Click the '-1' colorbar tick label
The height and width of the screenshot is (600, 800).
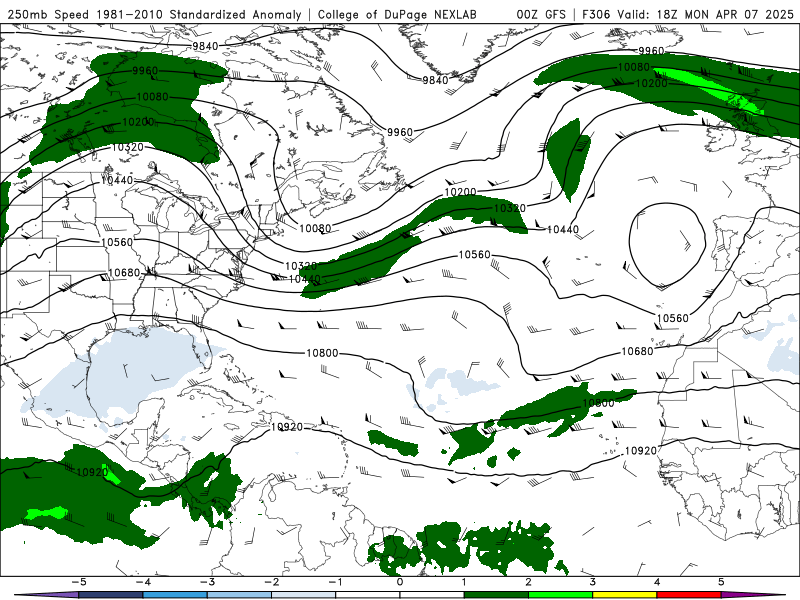coord(336,582)
